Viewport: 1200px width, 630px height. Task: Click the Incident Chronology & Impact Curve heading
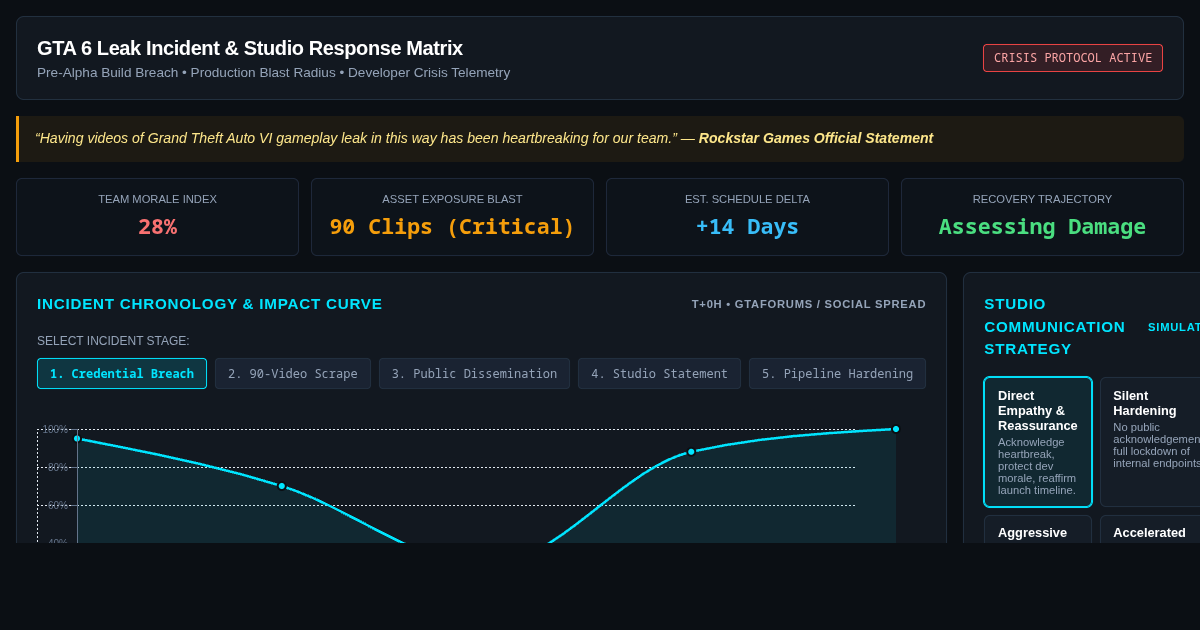pos(210,303)
